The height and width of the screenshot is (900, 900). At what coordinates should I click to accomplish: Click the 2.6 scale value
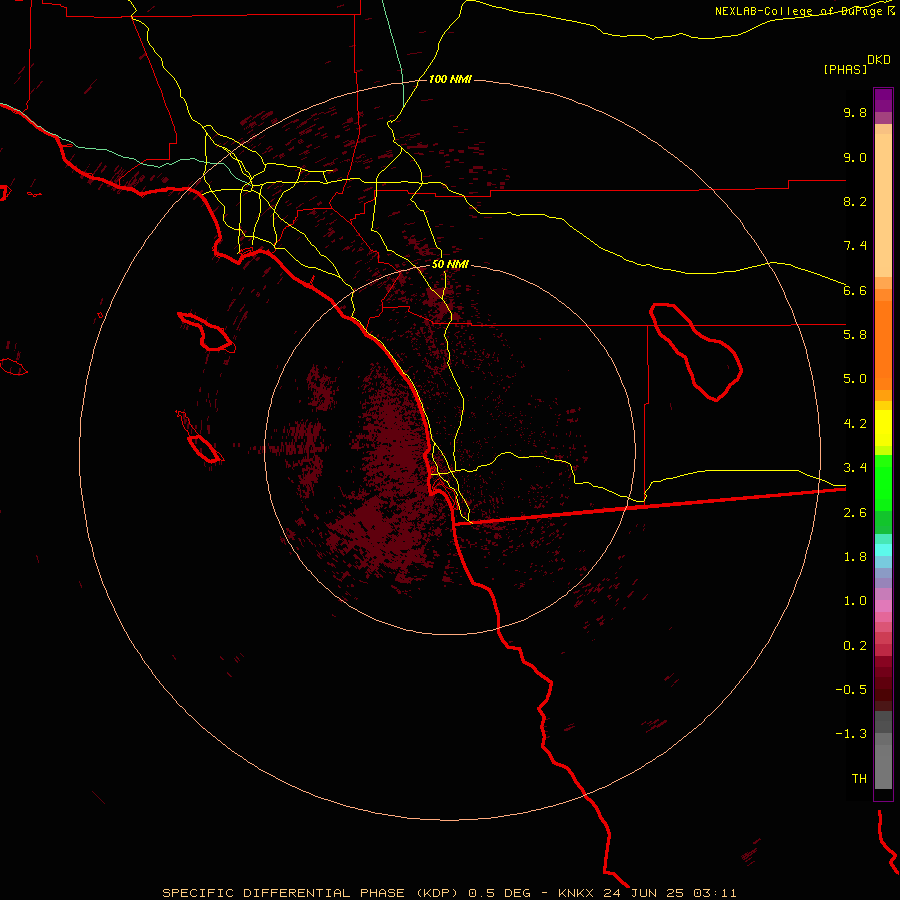click(x=855, y=513)
